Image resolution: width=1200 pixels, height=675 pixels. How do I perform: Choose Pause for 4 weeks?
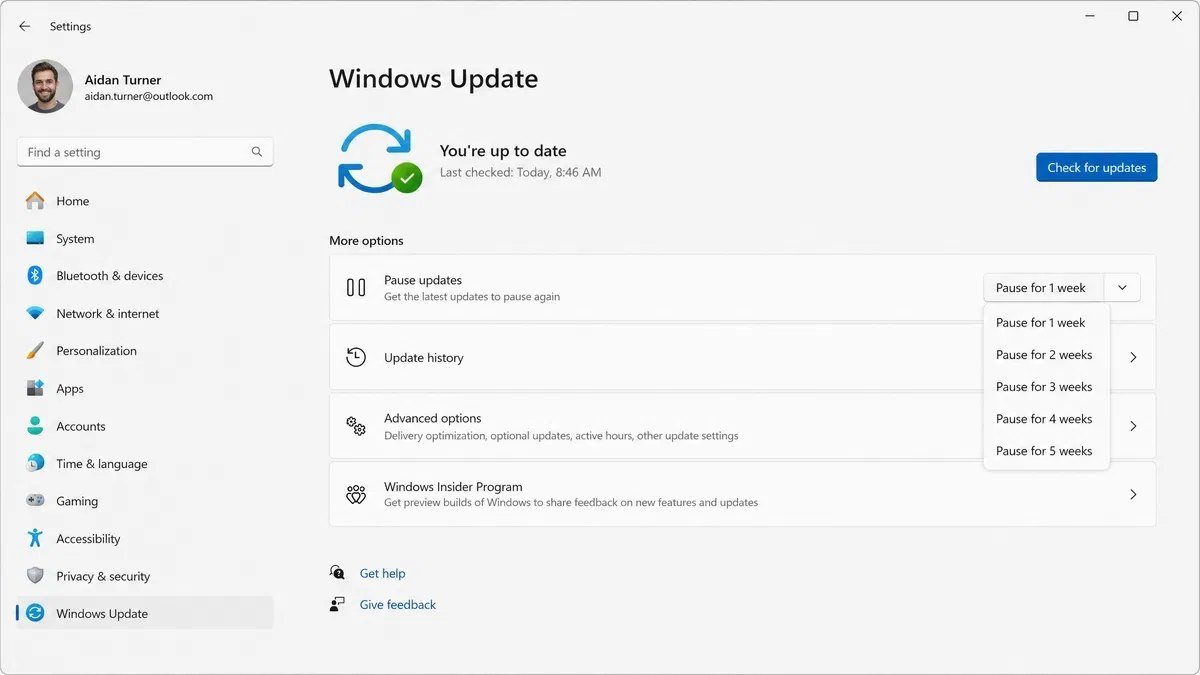pos(1046,419)
